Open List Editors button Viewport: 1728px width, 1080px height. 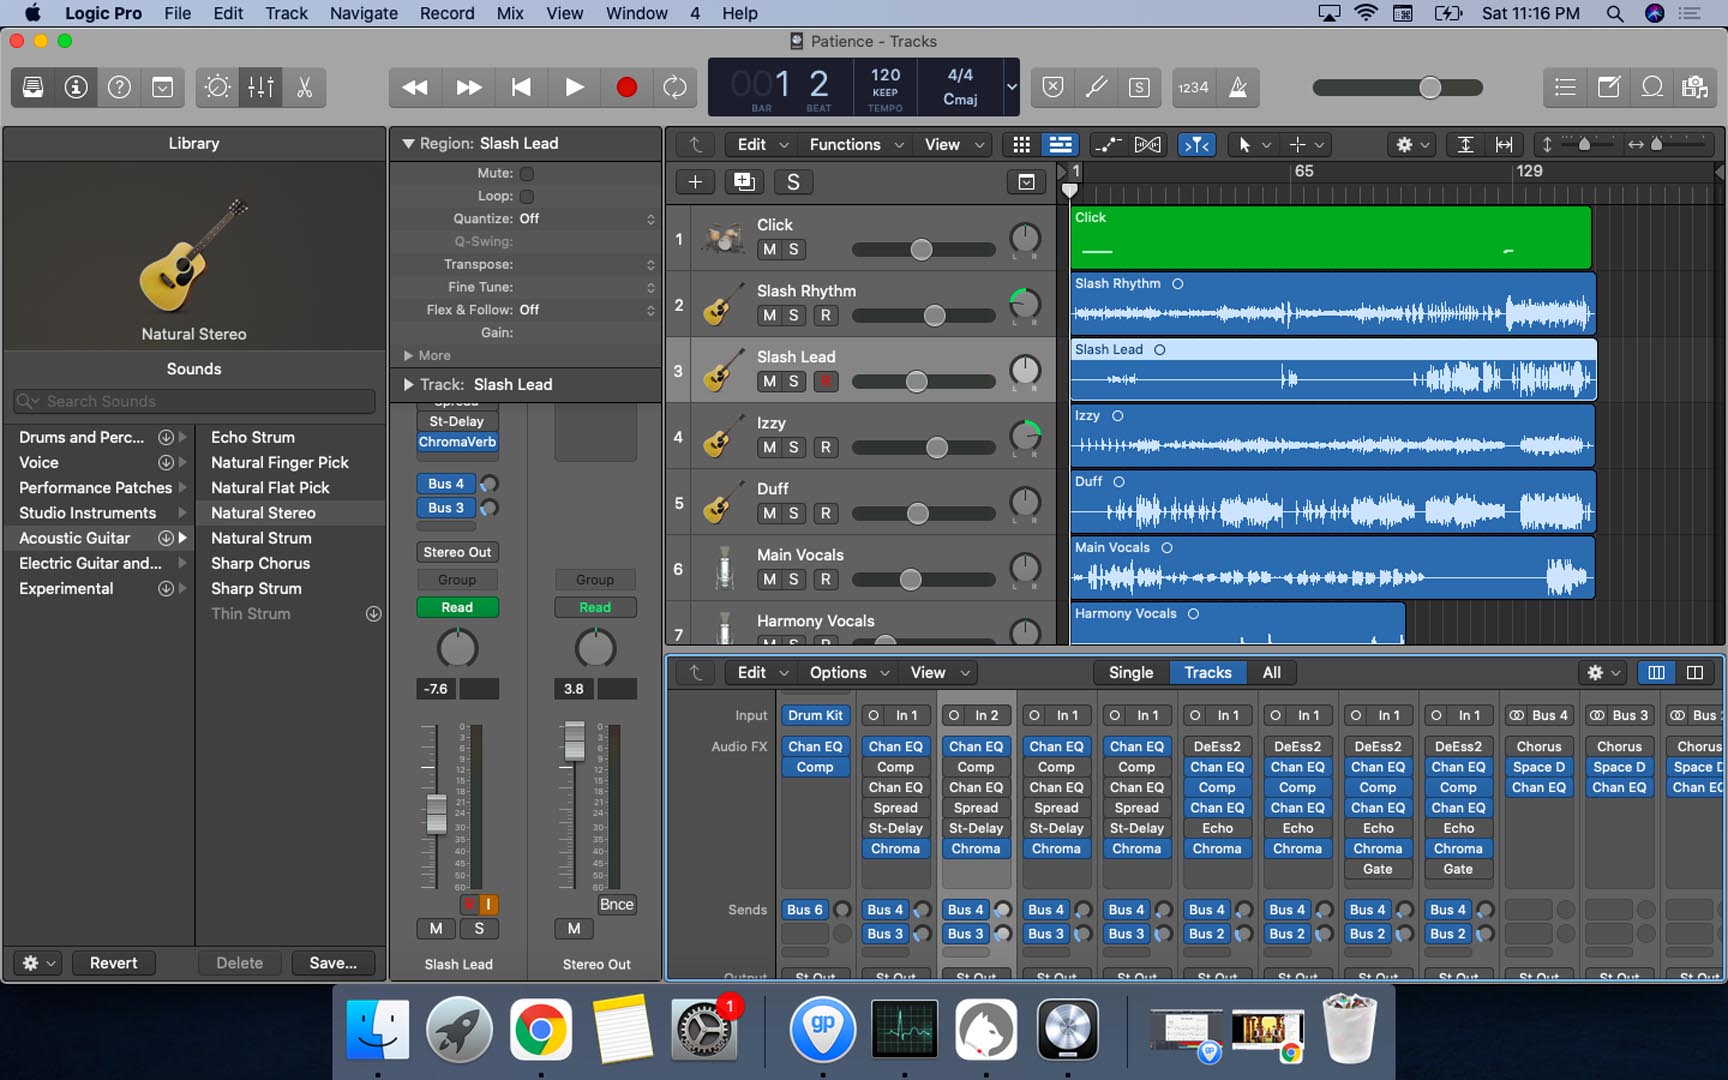(x=1565, y=87)
